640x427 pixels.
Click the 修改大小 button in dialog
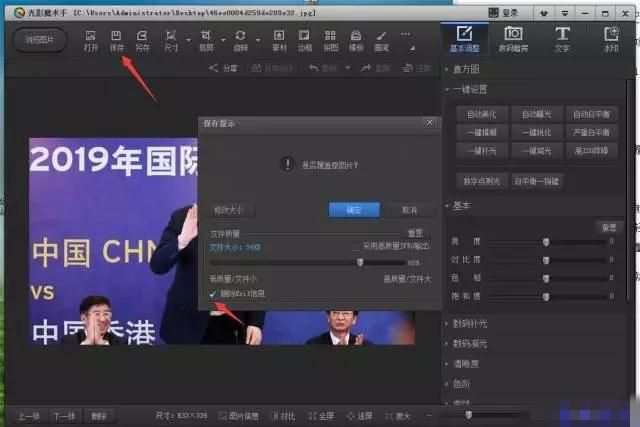point(229,210)
